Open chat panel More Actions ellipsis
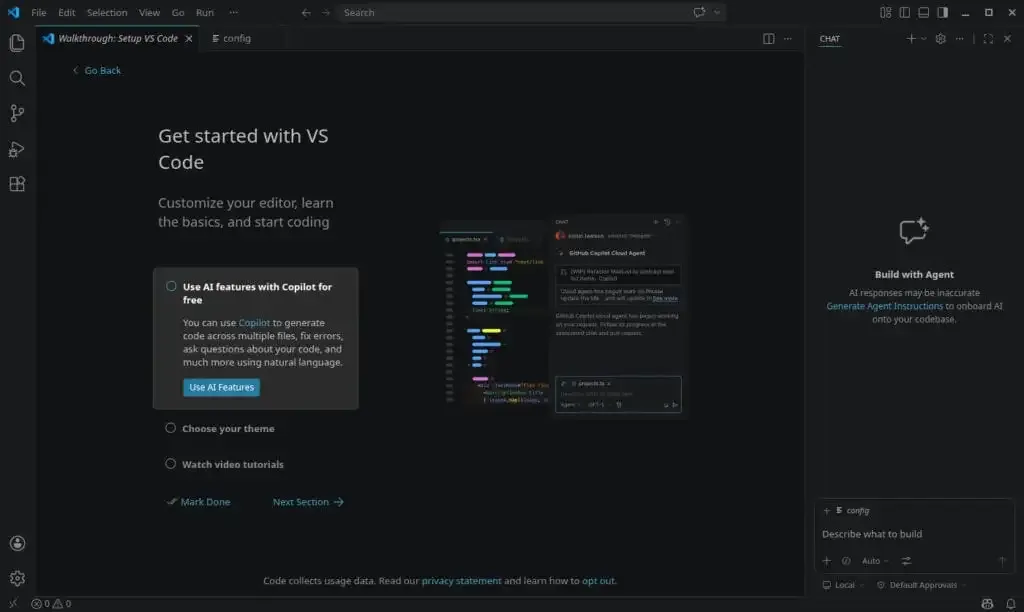 coord(959,39)
